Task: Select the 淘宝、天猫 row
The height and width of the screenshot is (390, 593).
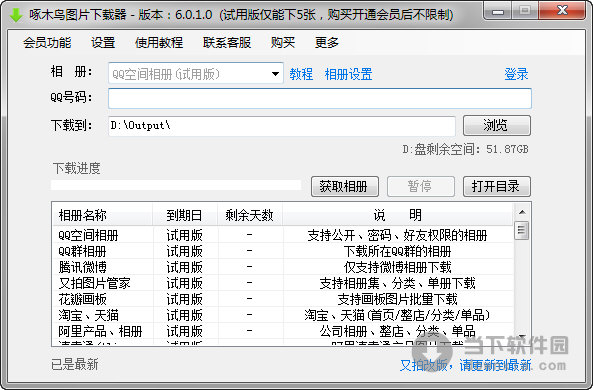Action: click(283, 315)
